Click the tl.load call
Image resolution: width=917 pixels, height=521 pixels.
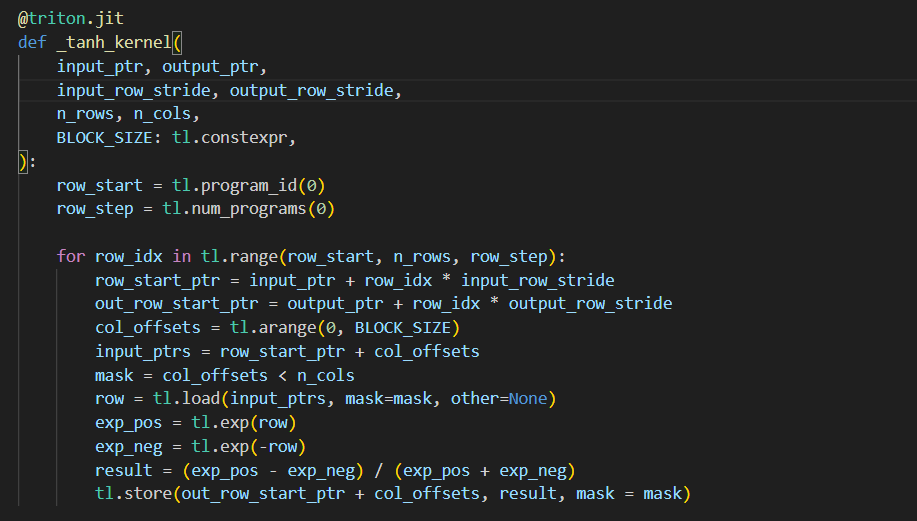coord(354,399)
